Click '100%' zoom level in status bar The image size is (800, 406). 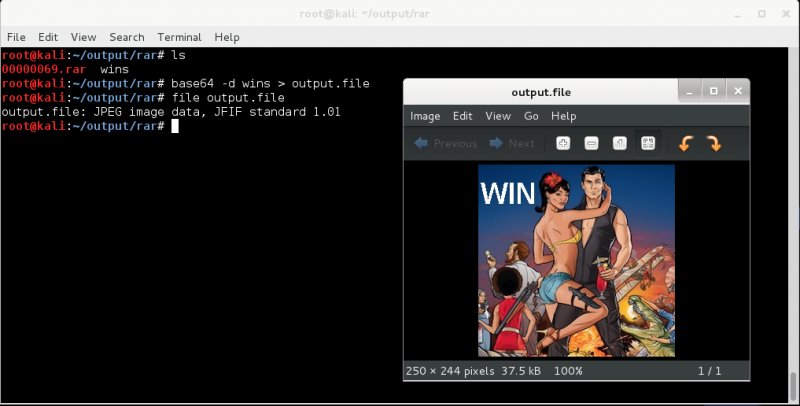coord(568,371)
